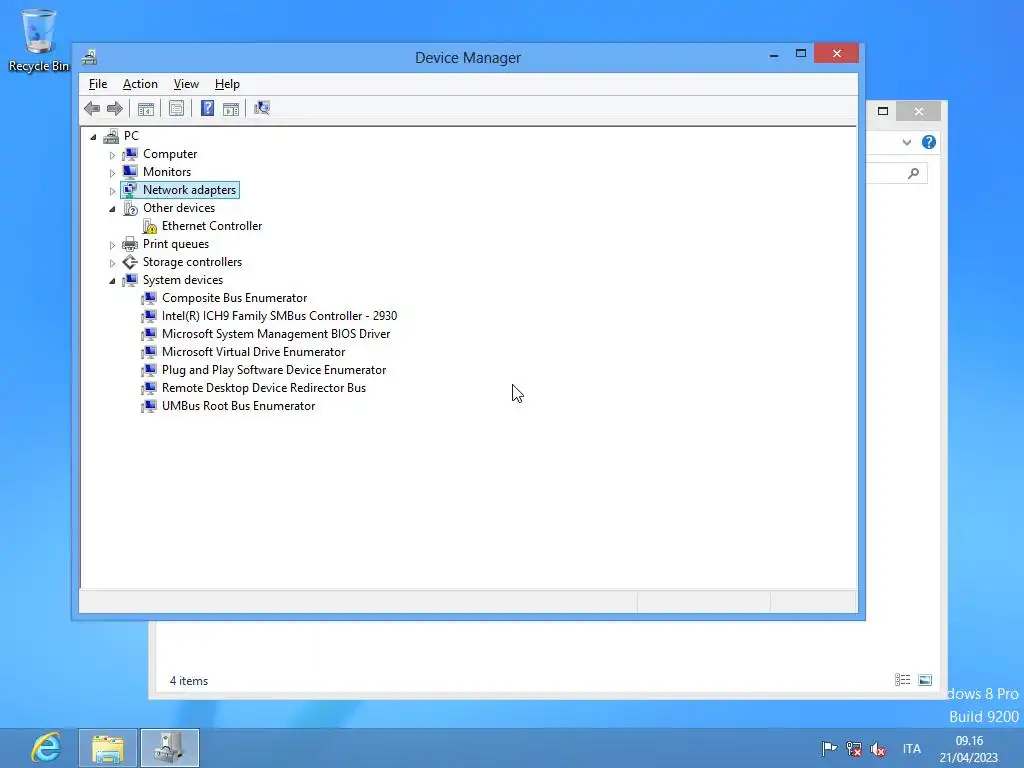Collapse the PC root node

[93, 136]
